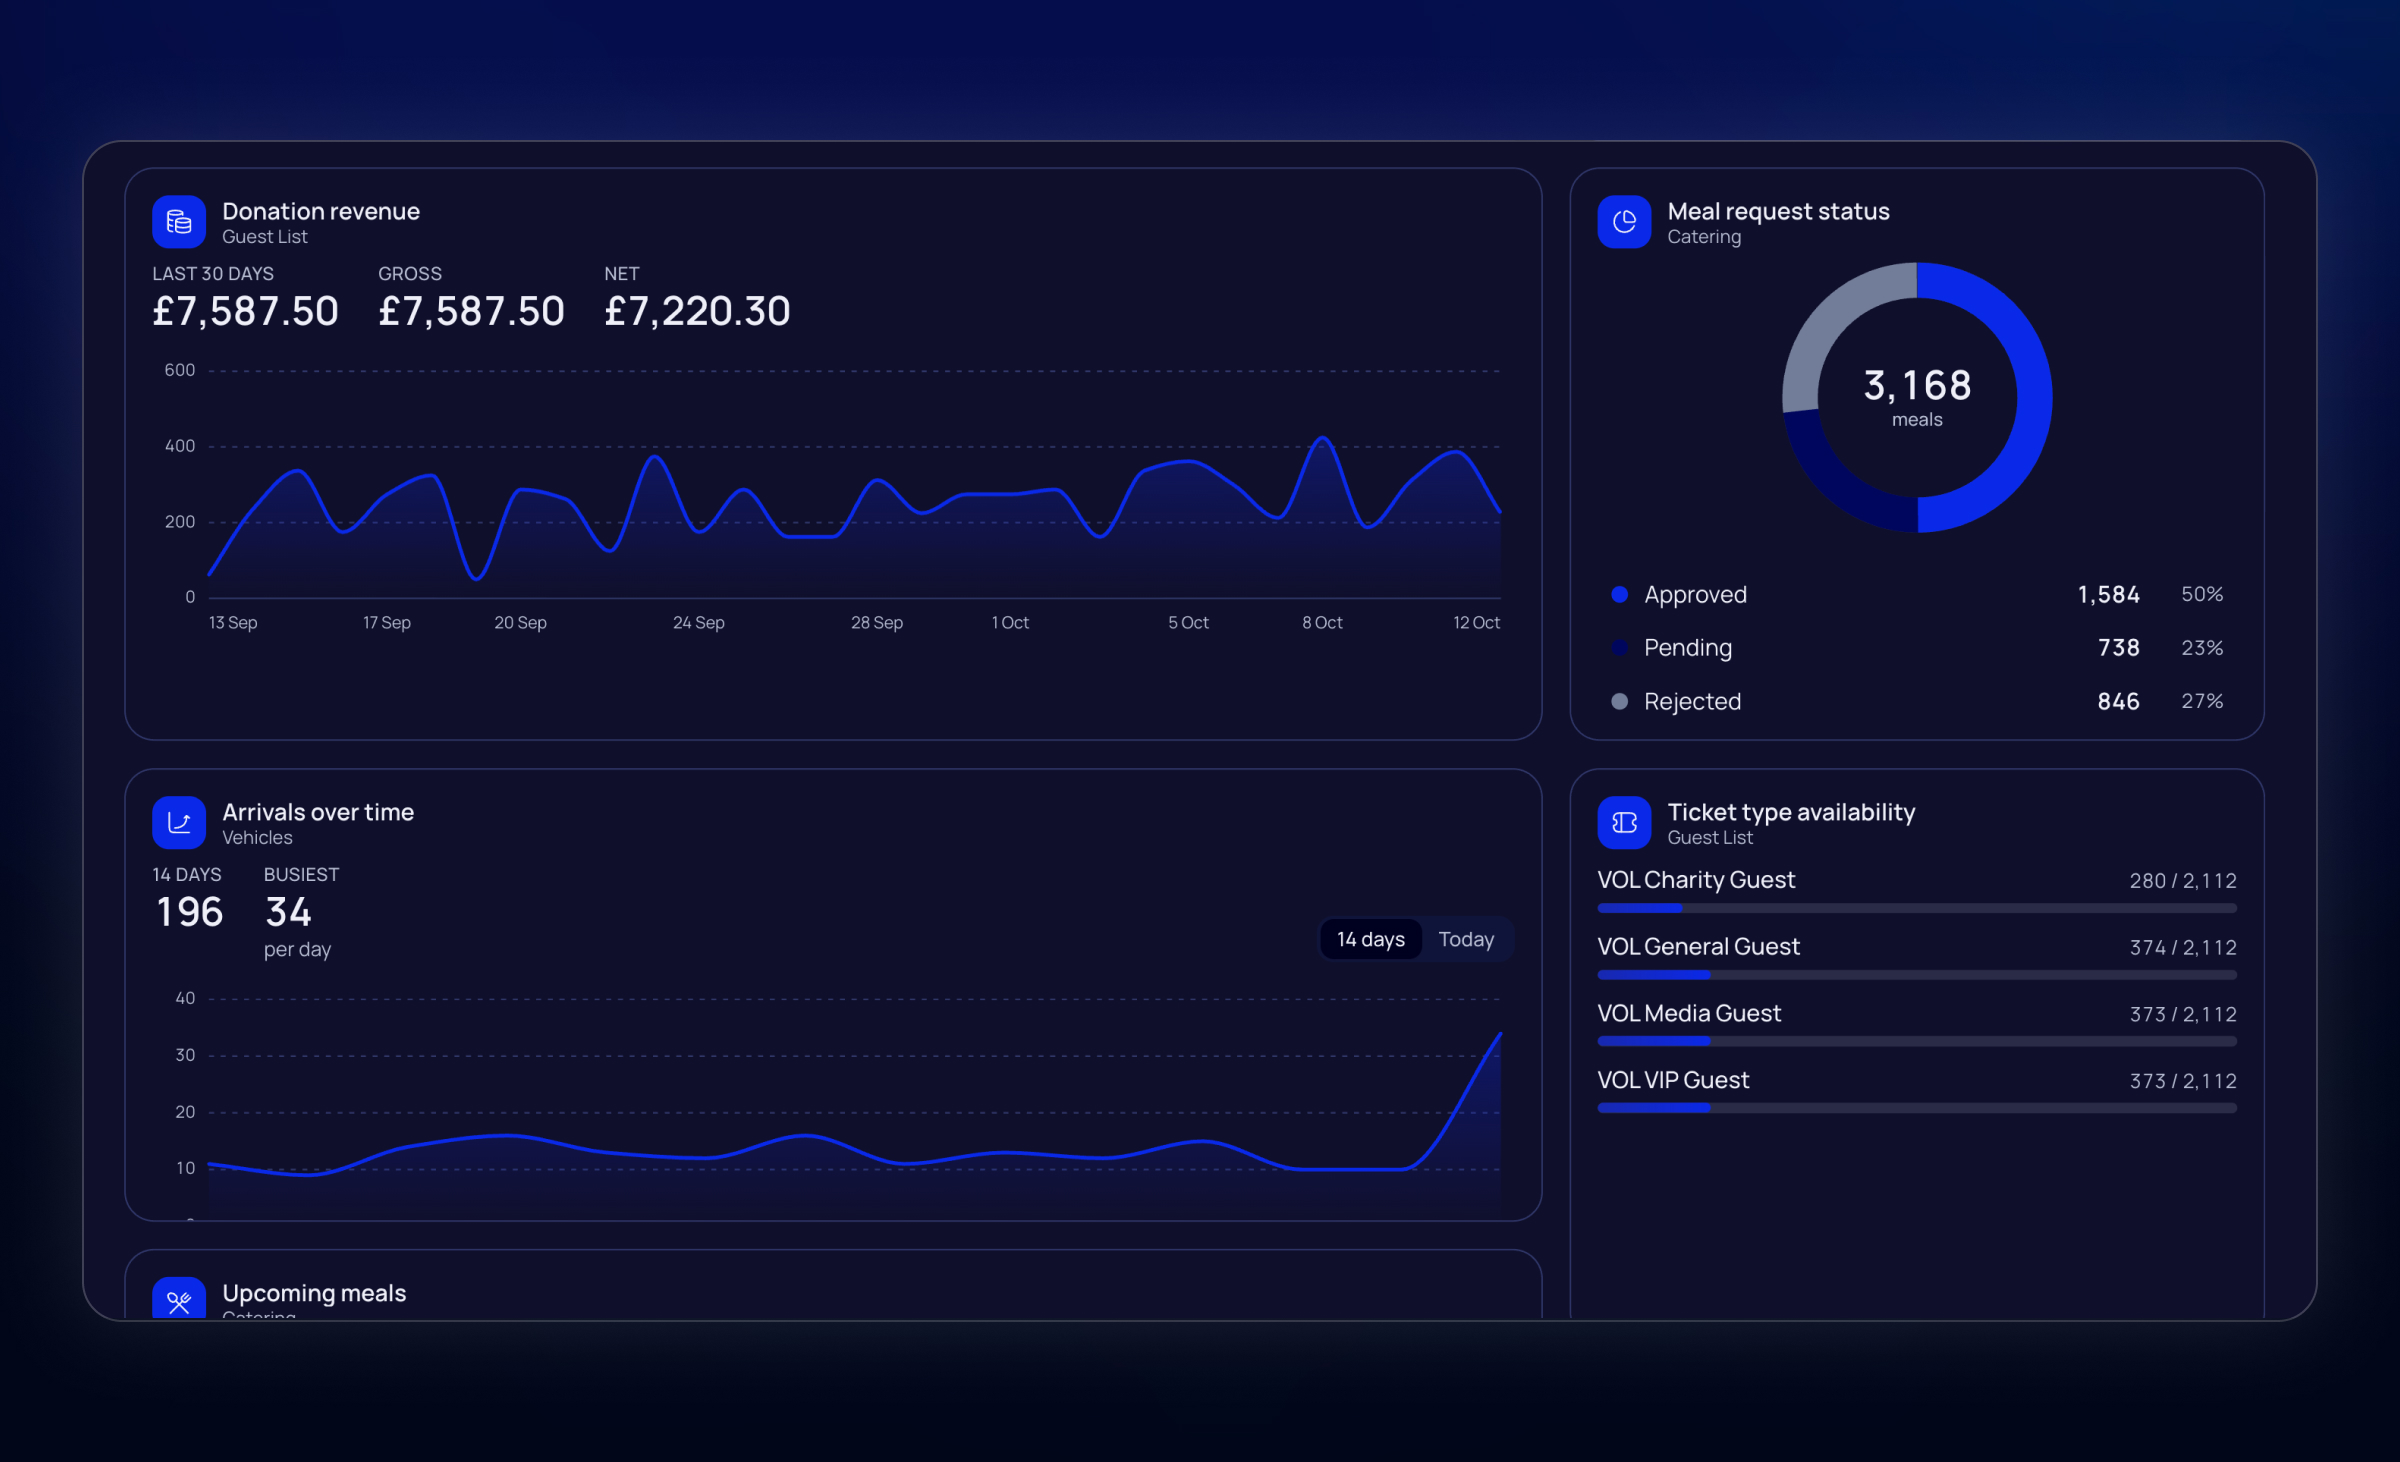Select the Approved blue legend dot
2400x1462 pixels.
tap(1619, 594)
